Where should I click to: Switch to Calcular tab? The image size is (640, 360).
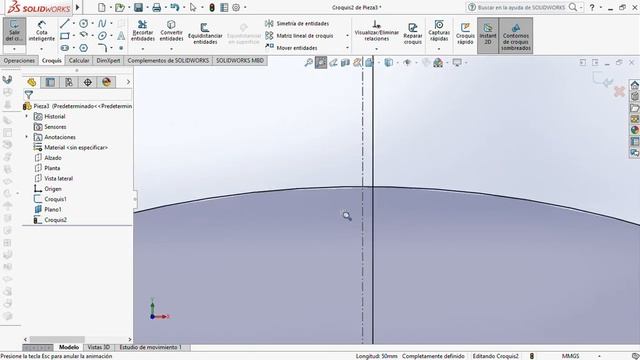[79, 60]
